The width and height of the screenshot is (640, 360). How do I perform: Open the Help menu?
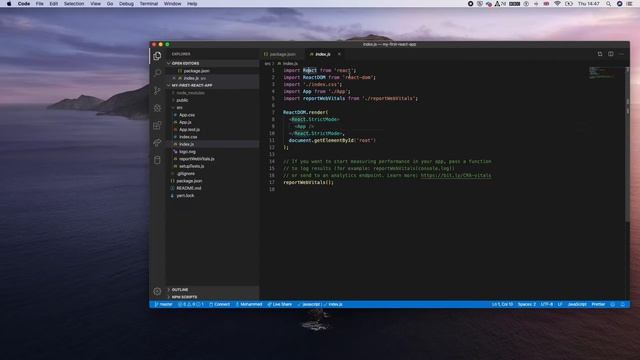pos(192,4)
